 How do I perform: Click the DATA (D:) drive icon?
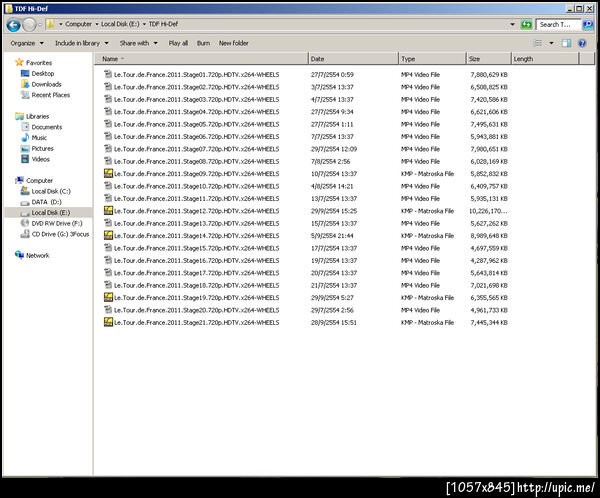point(25,202)
